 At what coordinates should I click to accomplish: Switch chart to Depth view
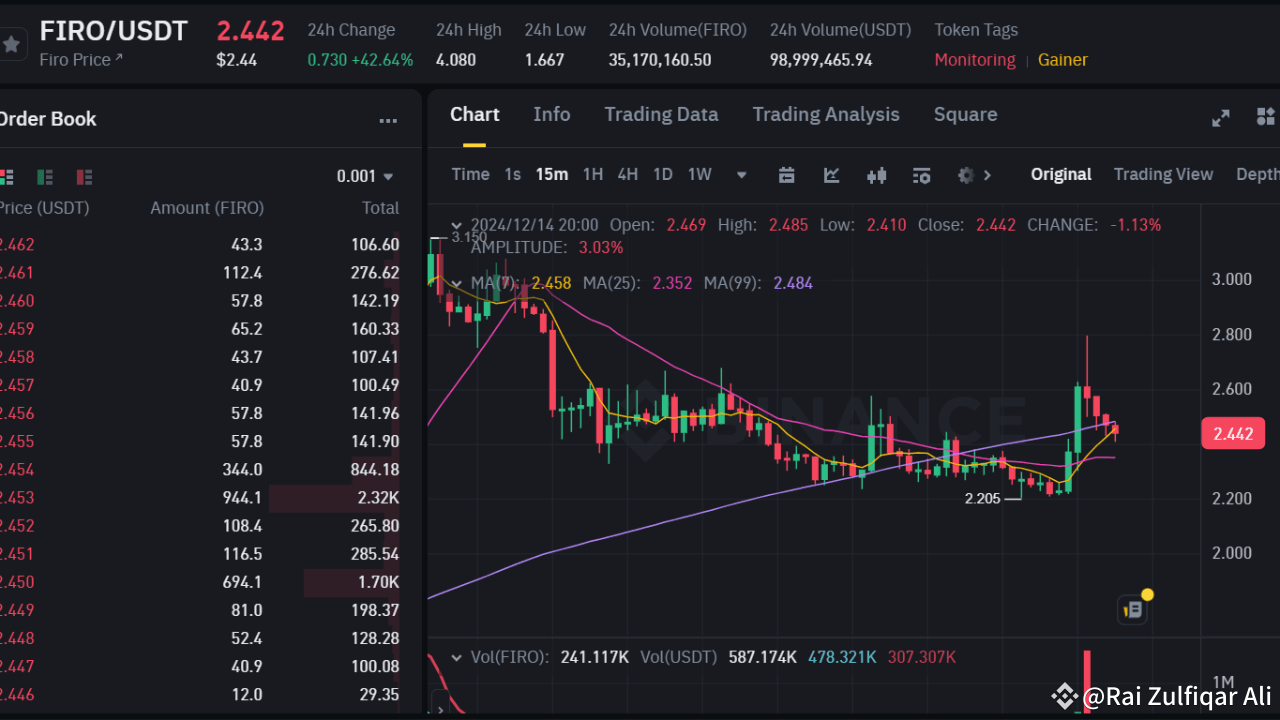click(1258, 174)
